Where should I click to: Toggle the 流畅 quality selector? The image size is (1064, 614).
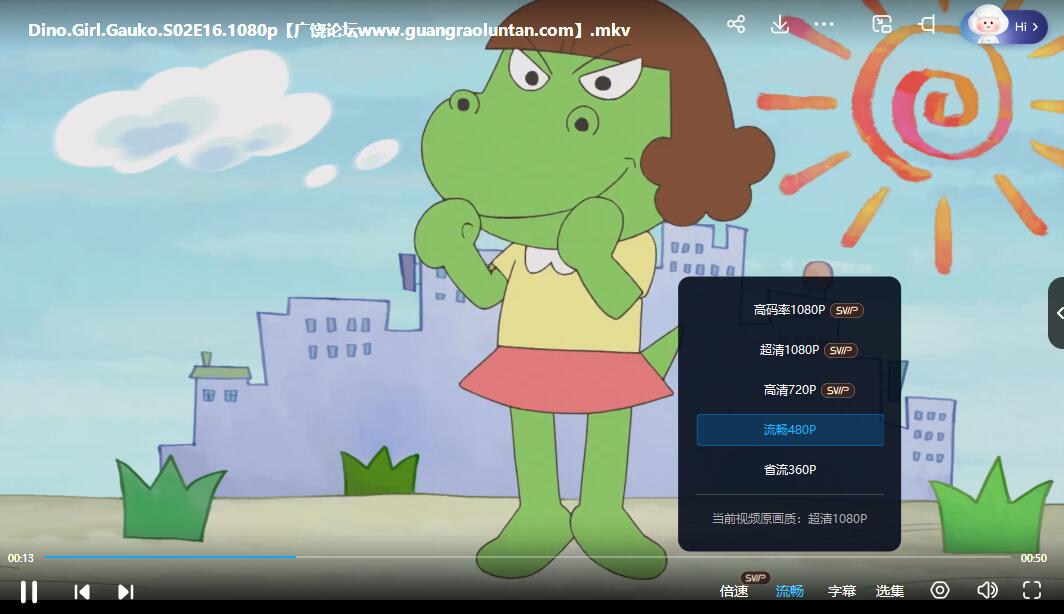coord(790,591)
